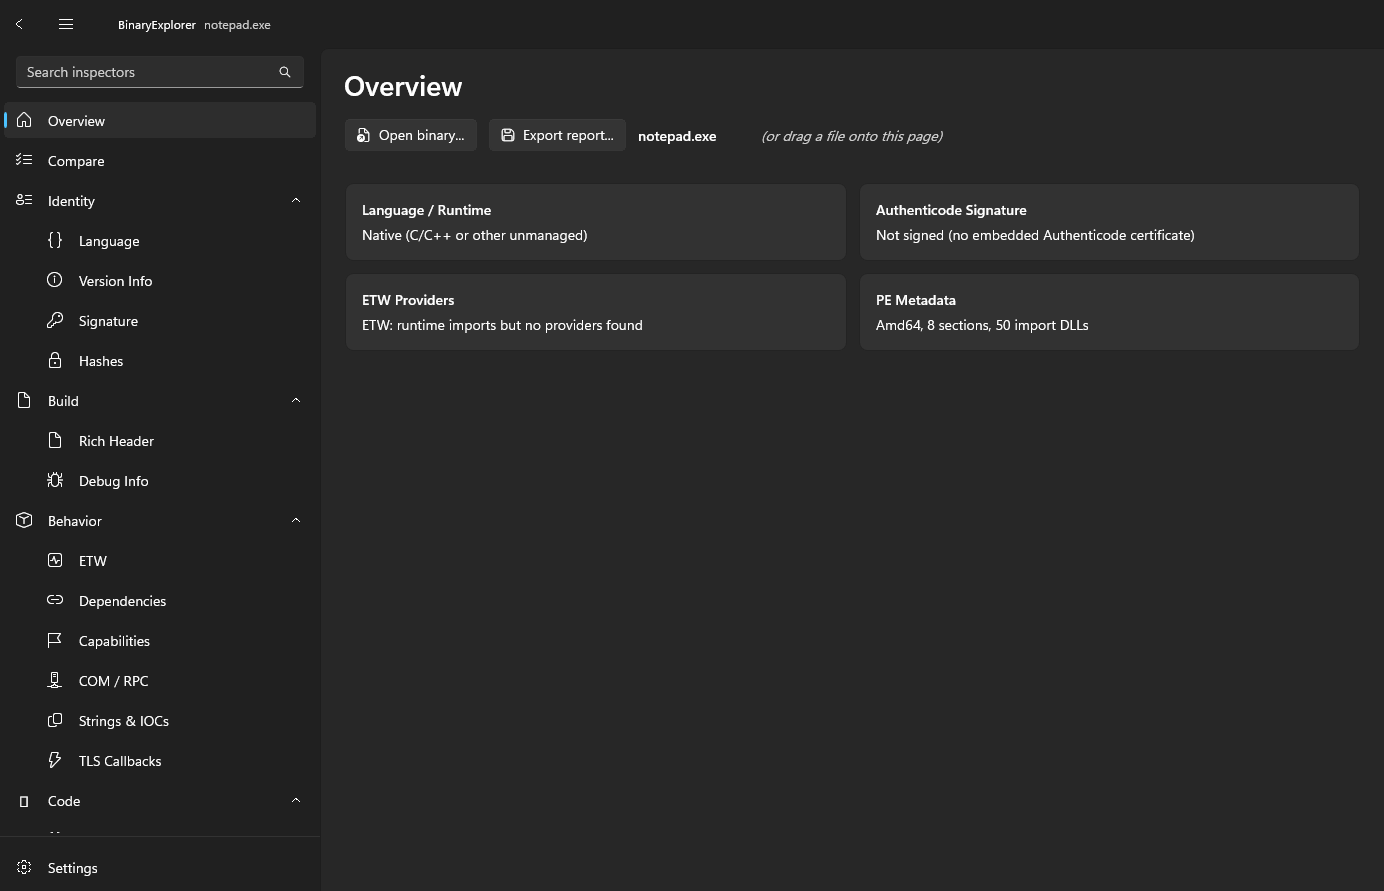Click the Version Info circle icon
This screenshot has width=1384, height=891.
55,280
